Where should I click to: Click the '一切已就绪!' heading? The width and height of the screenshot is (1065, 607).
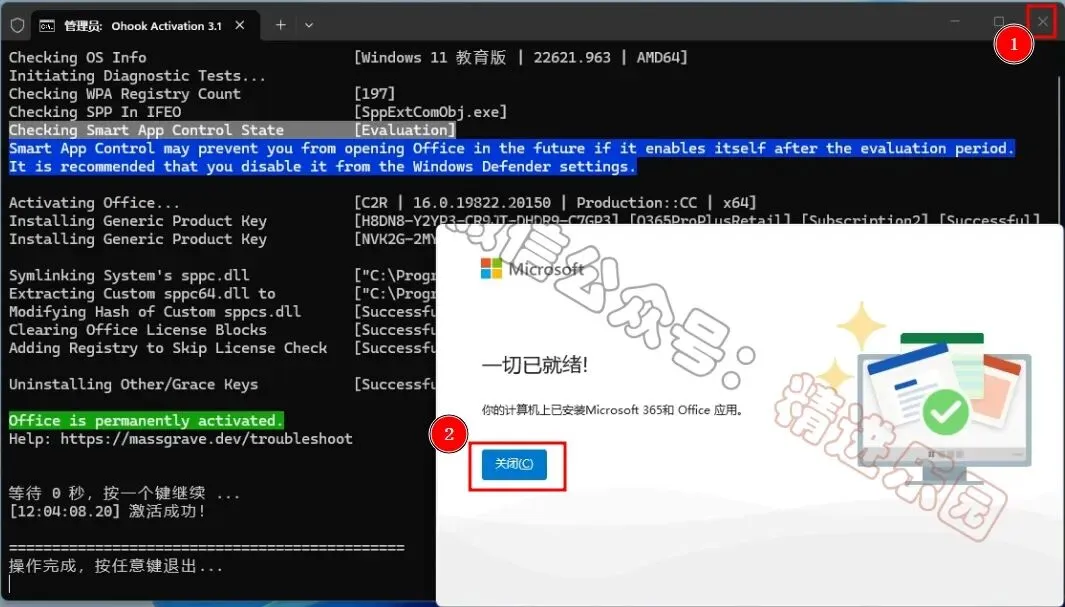535,365
